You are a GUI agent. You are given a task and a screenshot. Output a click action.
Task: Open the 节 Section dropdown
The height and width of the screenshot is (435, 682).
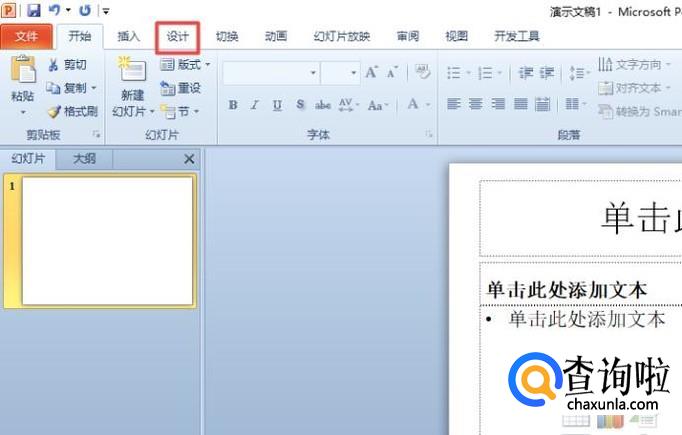click(180, 111)
